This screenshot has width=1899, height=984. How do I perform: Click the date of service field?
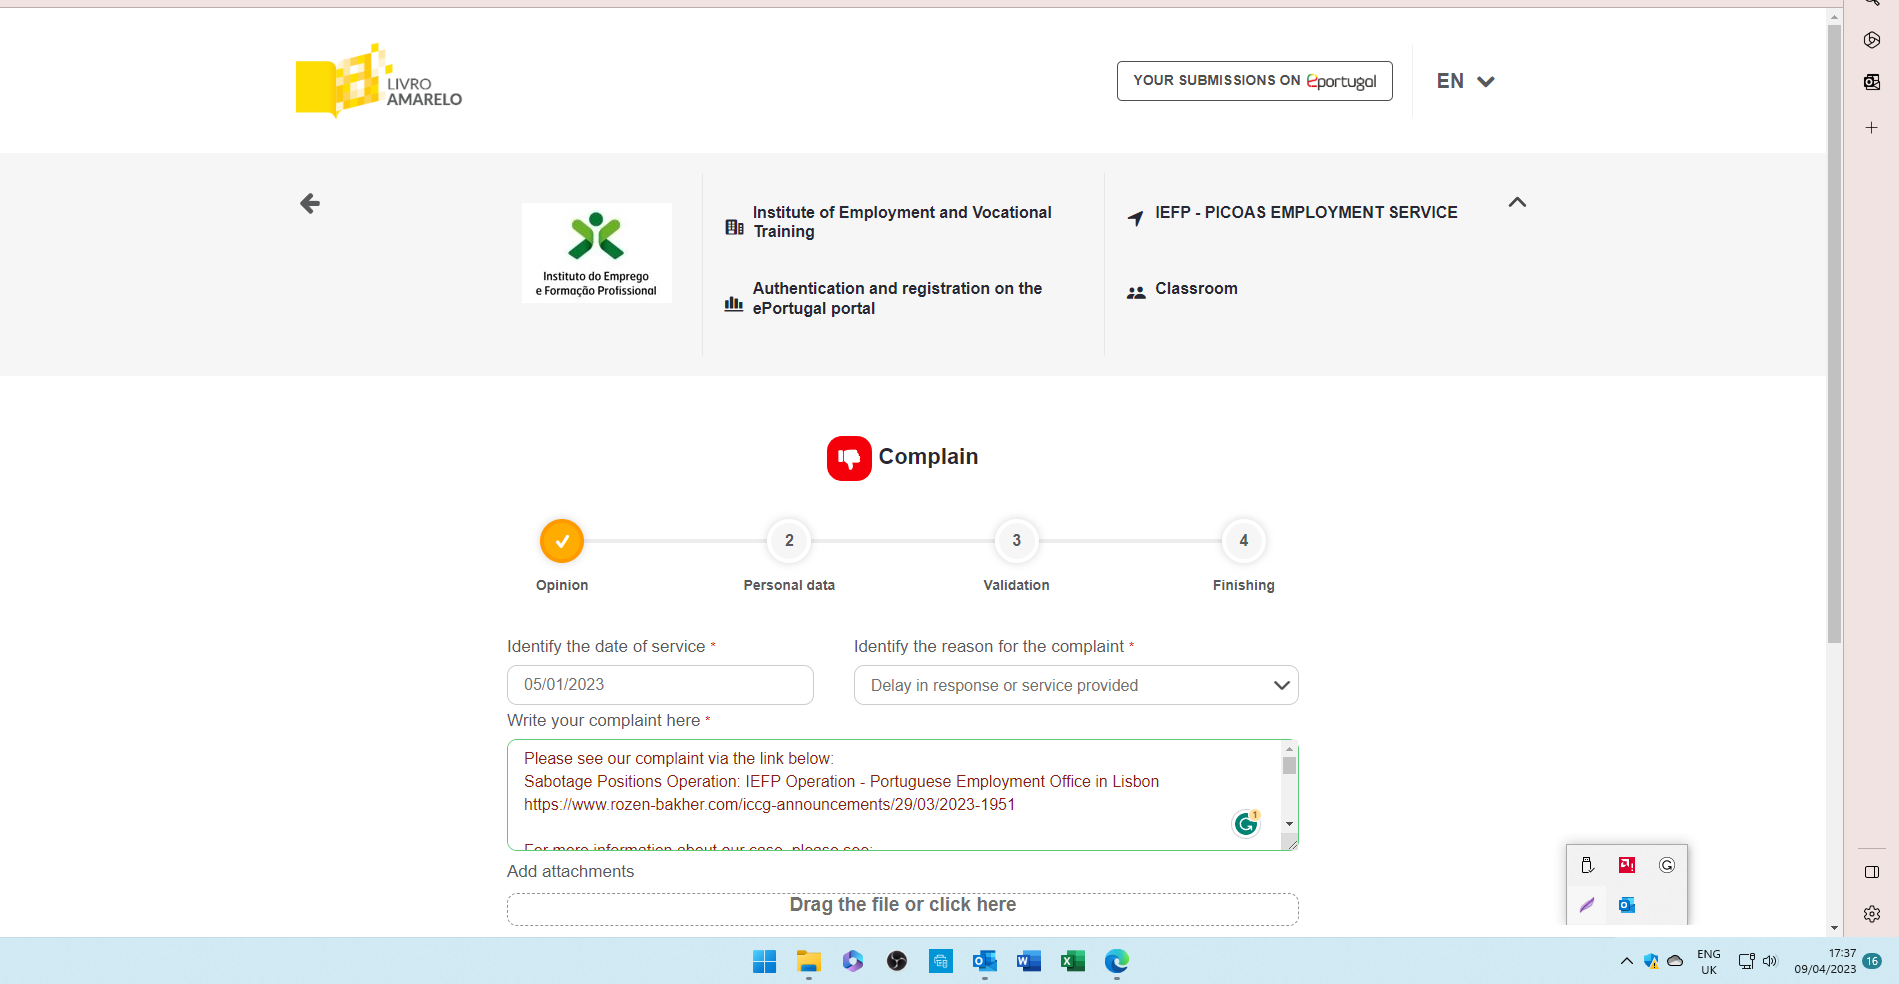[x=660, y=685]
